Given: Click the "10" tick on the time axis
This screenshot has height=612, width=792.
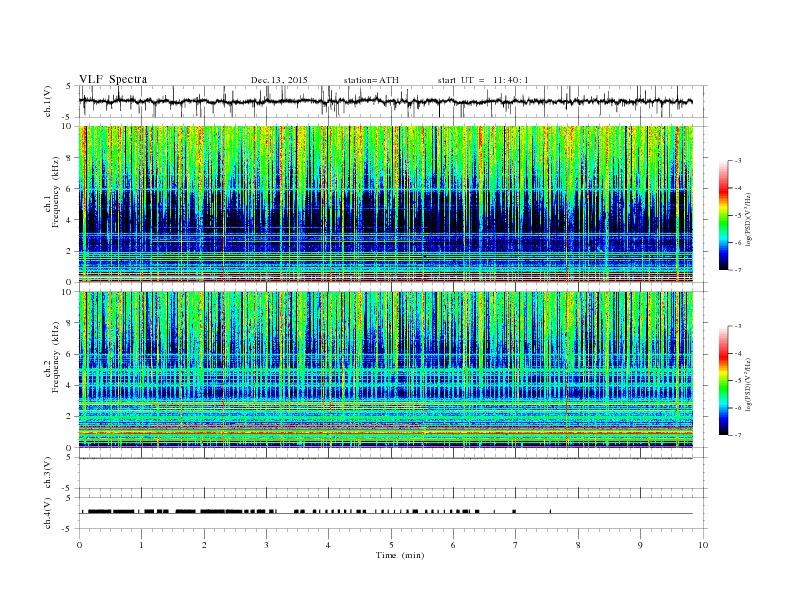Looking at the screenshot, I should click(x=703, y=545).
